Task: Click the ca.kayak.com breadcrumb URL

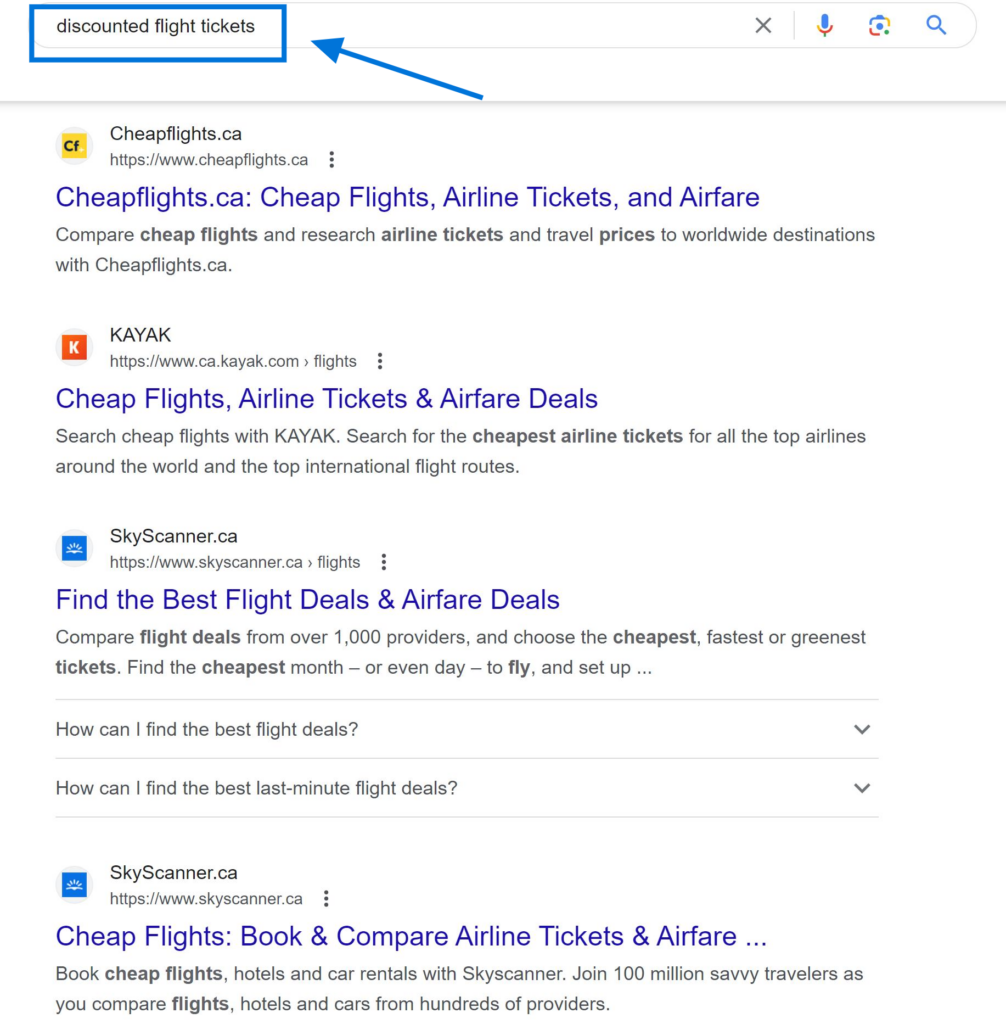Action: pos(230,361)
